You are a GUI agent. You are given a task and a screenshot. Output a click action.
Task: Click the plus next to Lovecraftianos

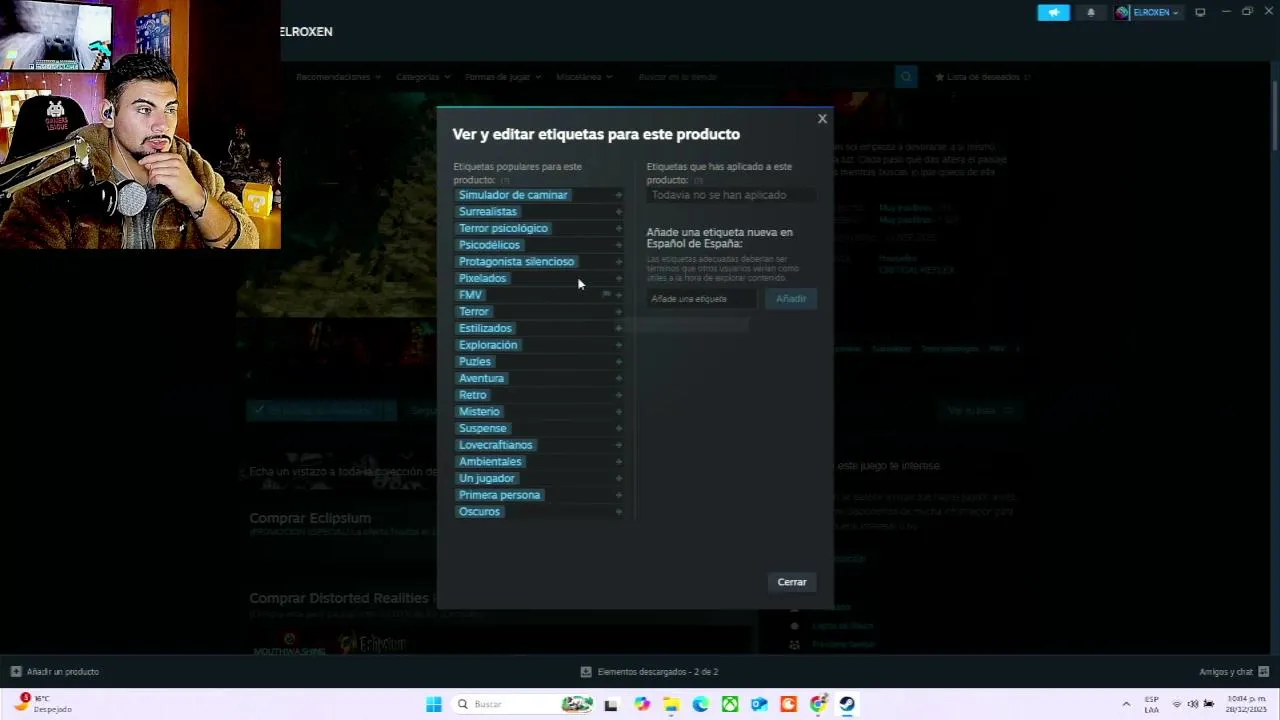[x=619, y=445]
